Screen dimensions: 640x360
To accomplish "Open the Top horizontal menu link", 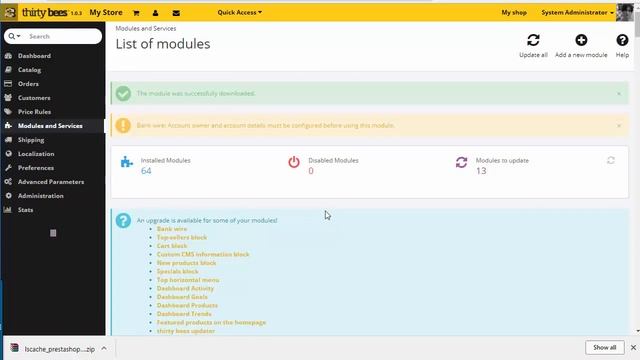I will [x=188, y=280].
